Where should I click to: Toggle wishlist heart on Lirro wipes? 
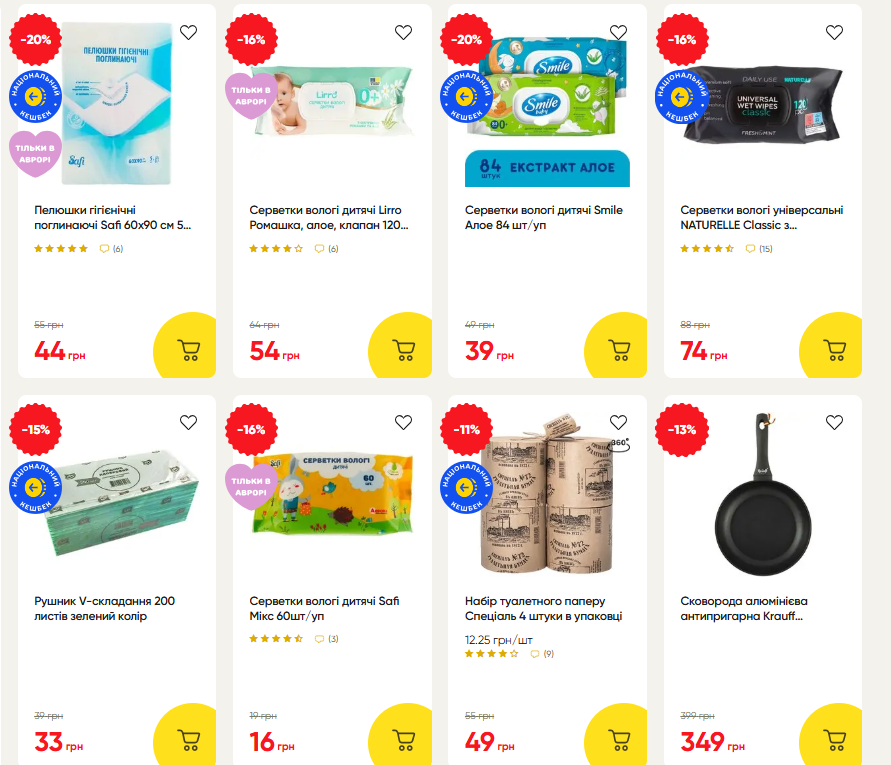[x=403, y=32]
